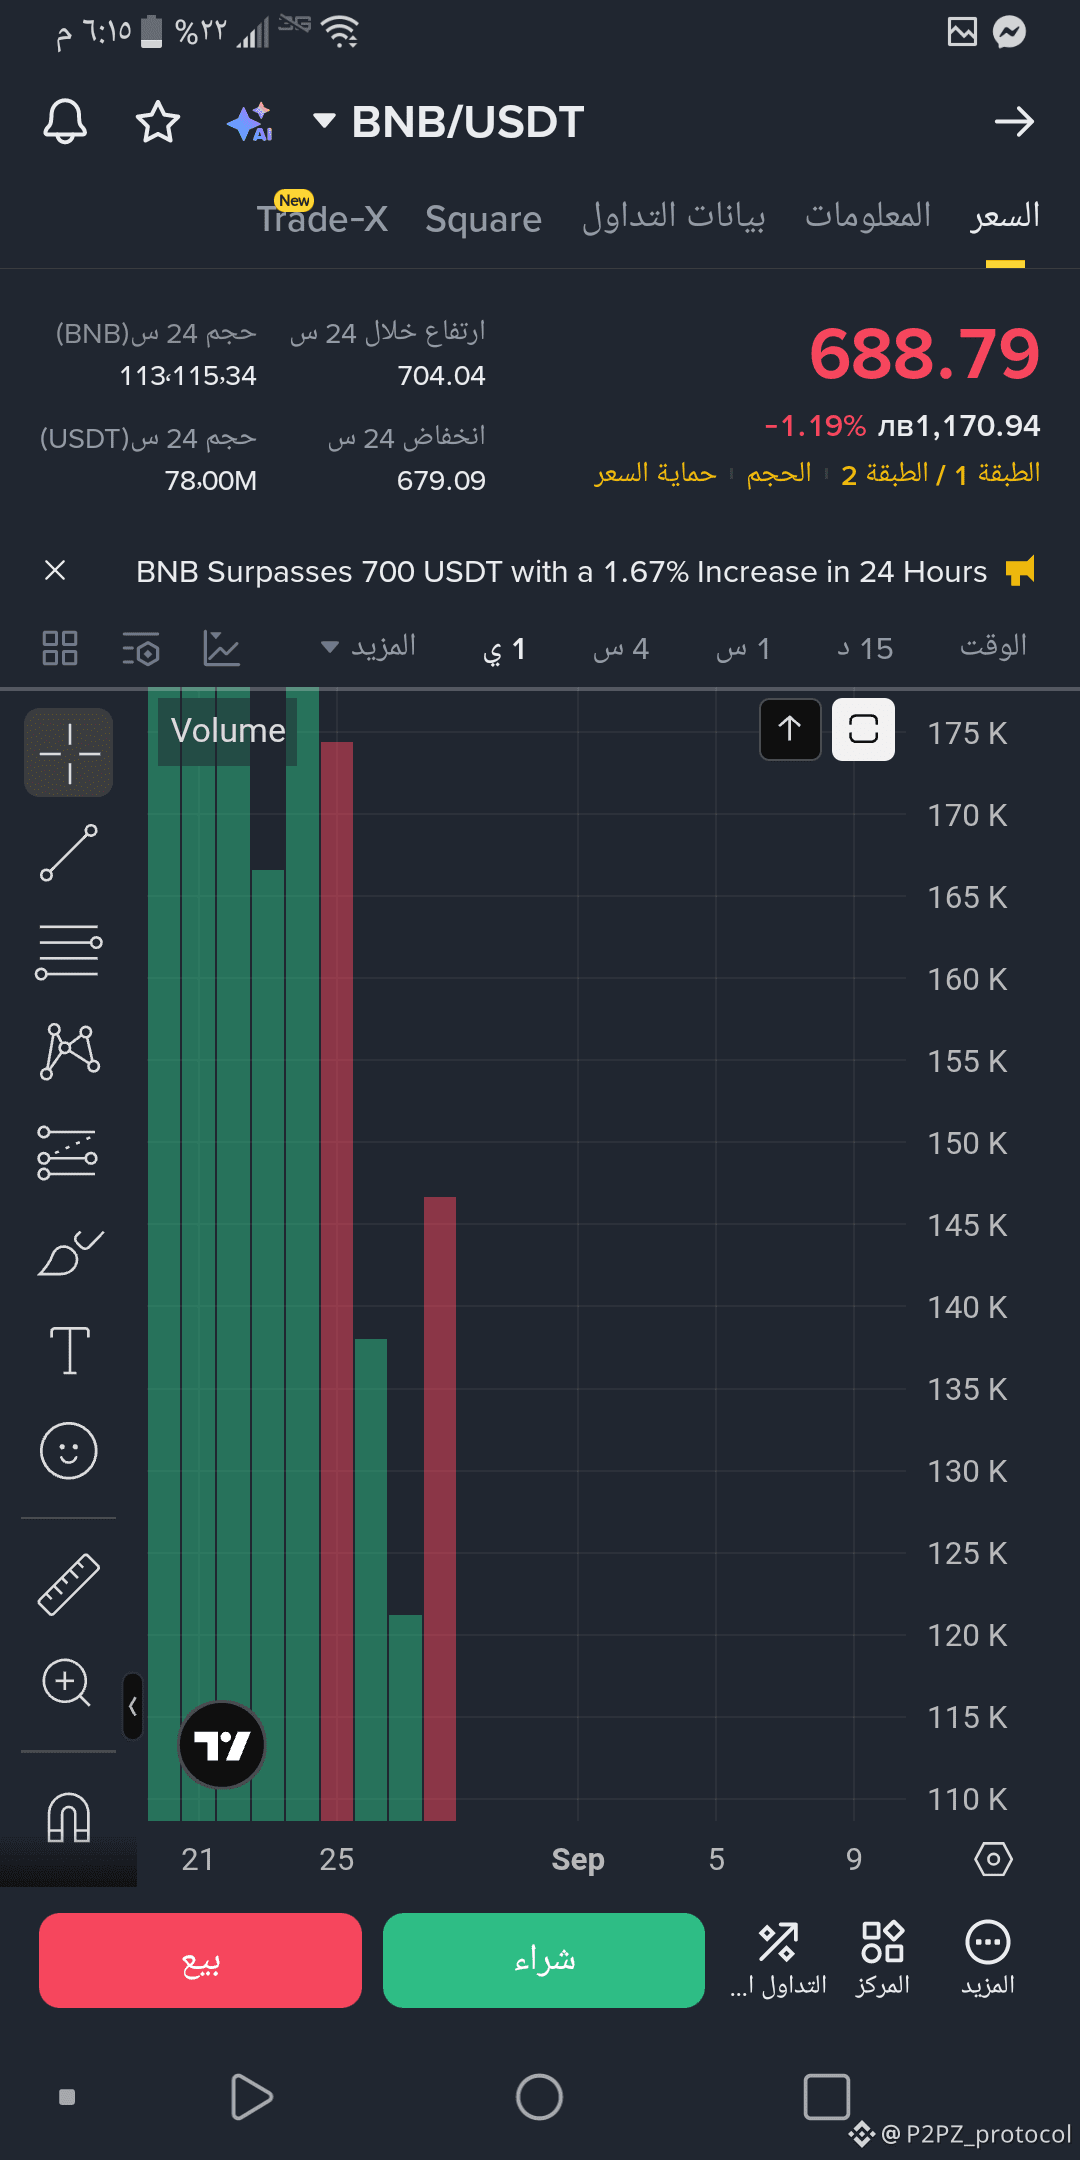This screenshot has width=1080, height=2160.
Task: Select the ruler measure tool
Action: [x=69, y=1584]
